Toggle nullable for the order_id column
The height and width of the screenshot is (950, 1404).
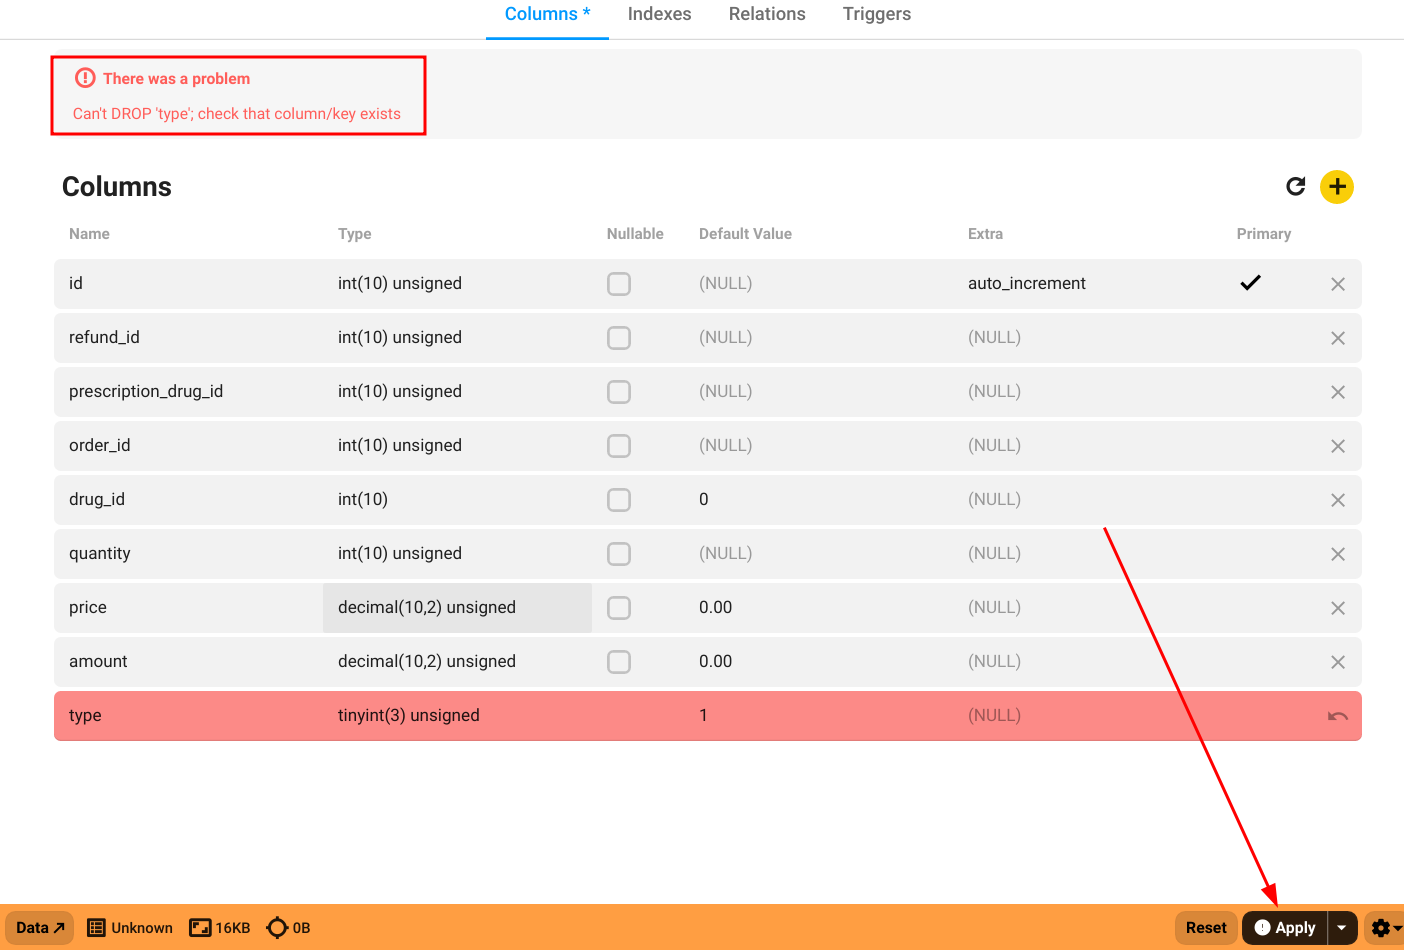(618, 445)
